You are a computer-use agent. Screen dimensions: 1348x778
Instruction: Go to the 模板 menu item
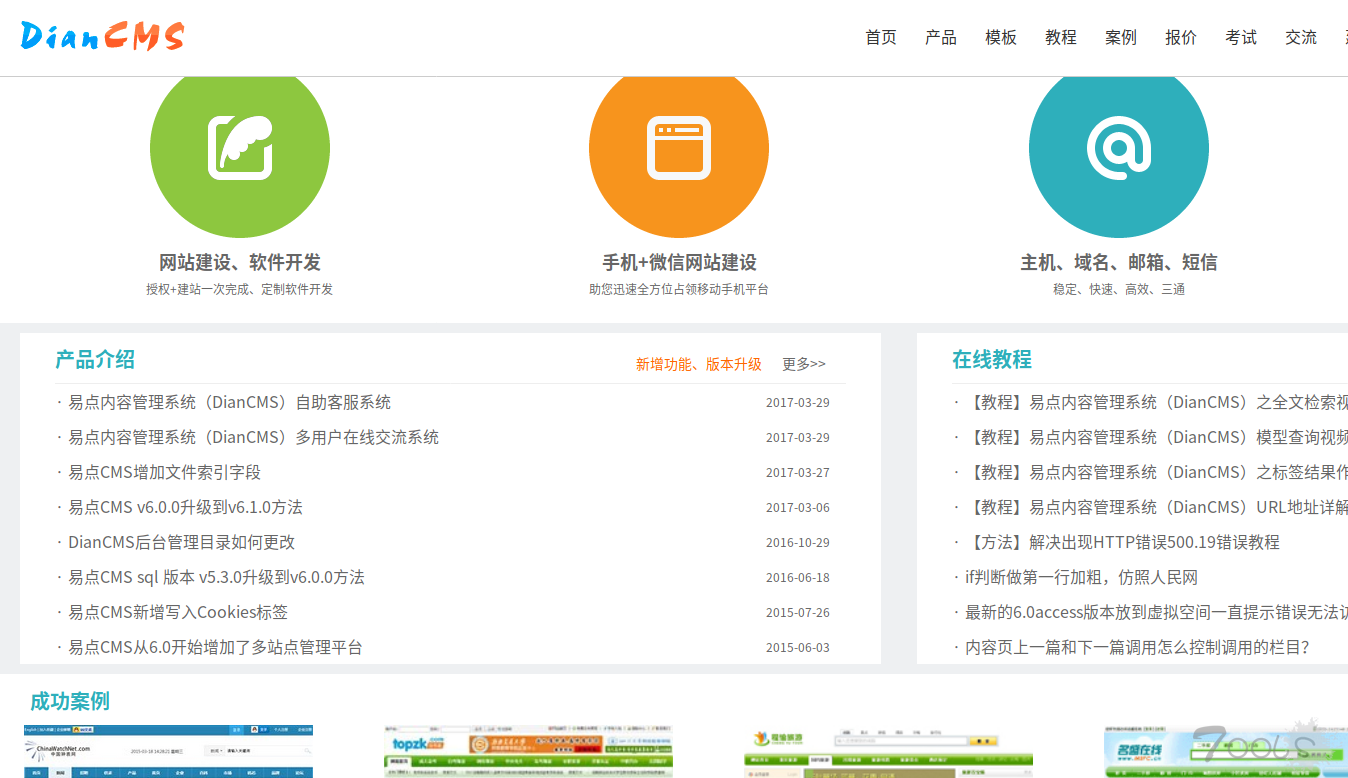pos(1001,37)
